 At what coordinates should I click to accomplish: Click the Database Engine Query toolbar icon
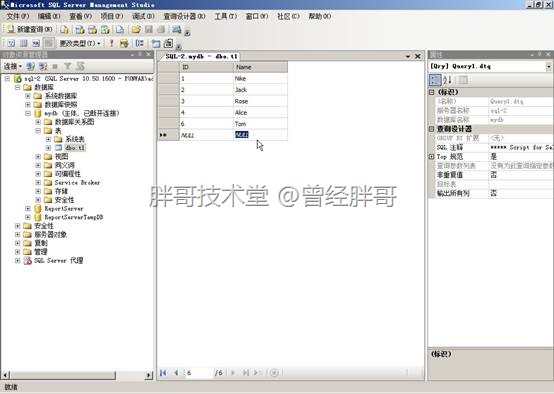(65, 30)
